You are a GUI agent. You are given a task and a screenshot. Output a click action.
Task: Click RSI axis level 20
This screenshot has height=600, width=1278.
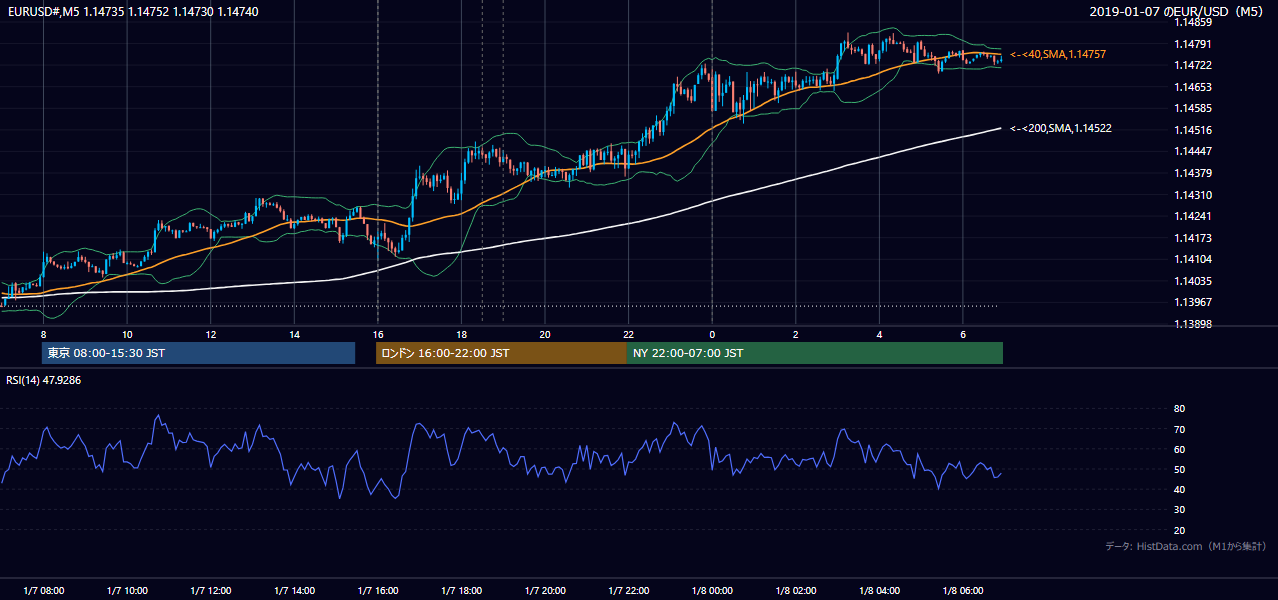pos(1180,530)
